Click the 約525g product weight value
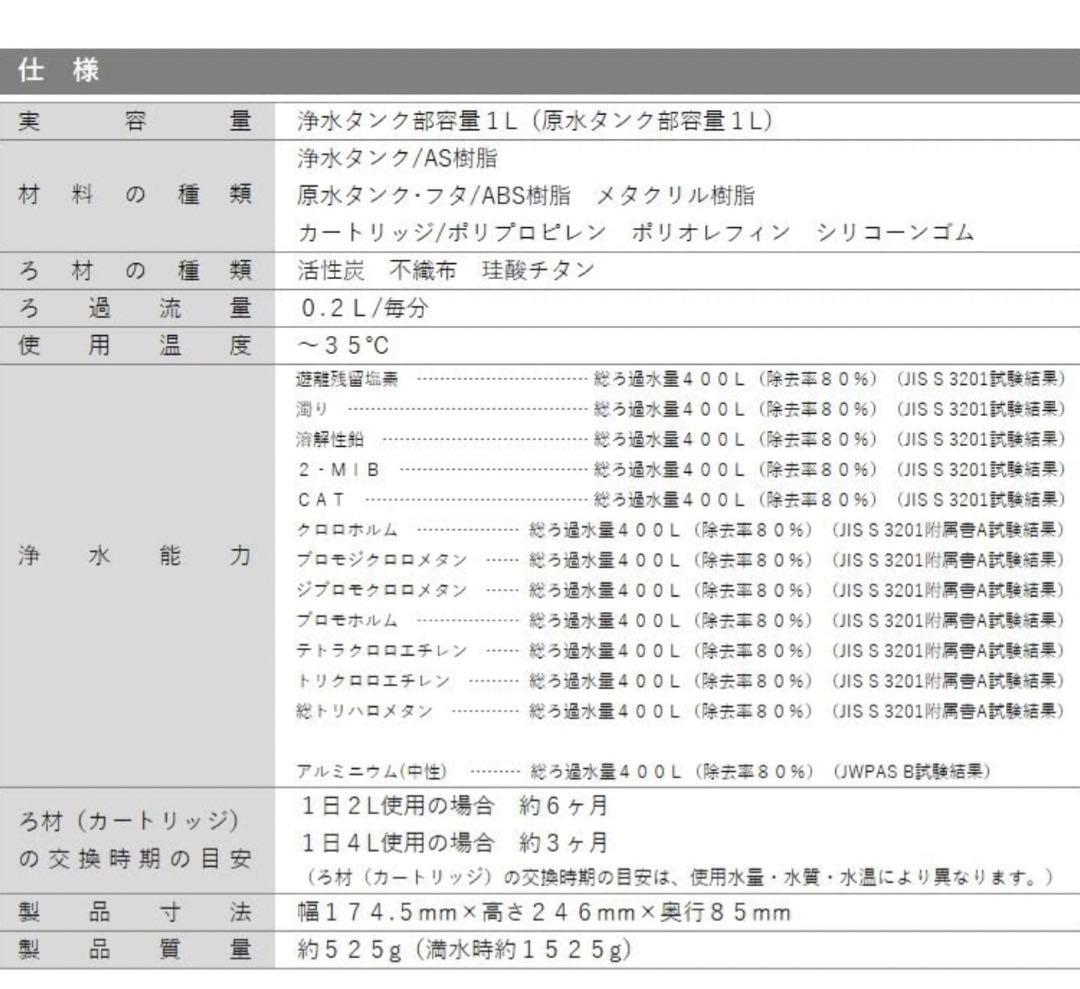The width and height of the screenshot is (1080, 989). coord(464,949)
